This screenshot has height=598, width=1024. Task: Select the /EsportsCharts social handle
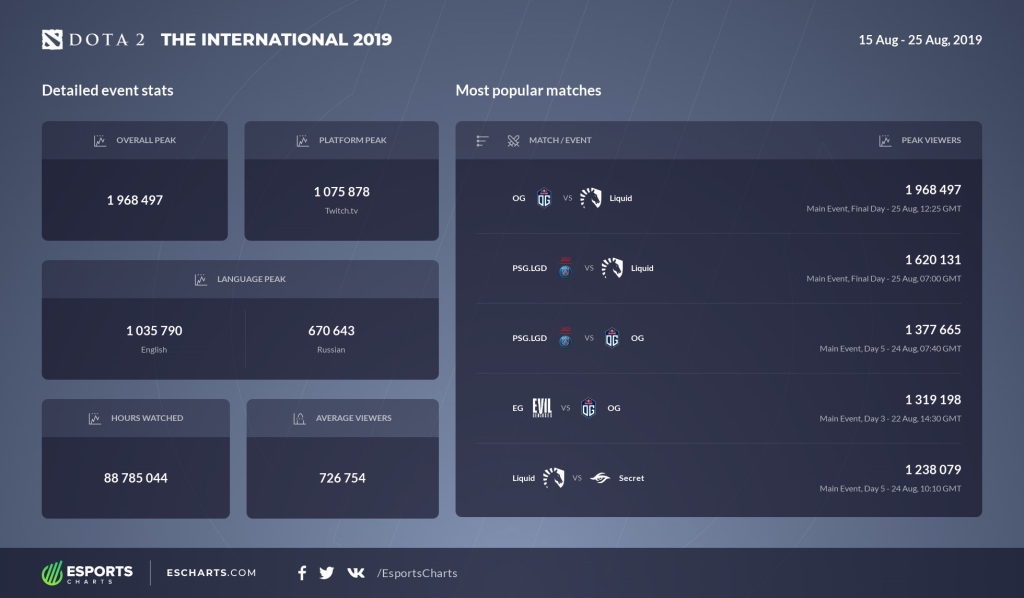click(417, 573)
